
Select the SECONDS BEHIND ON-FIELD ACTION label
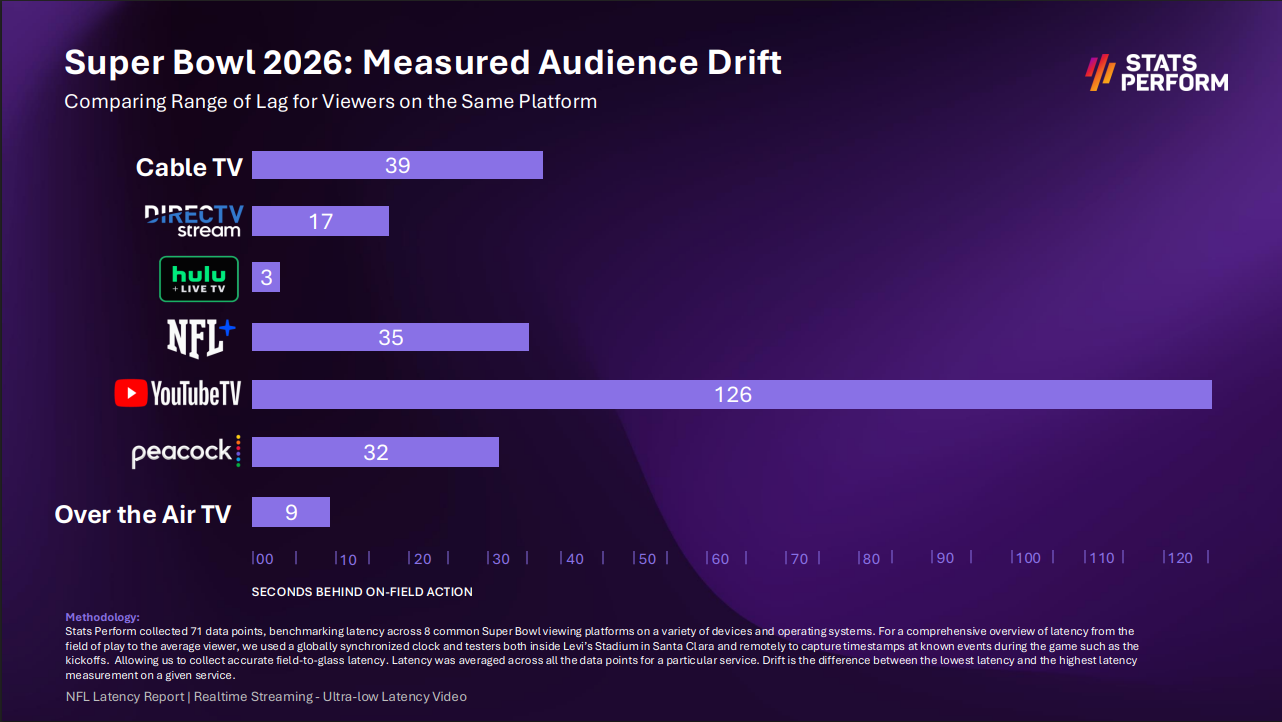tap(362, 591)
